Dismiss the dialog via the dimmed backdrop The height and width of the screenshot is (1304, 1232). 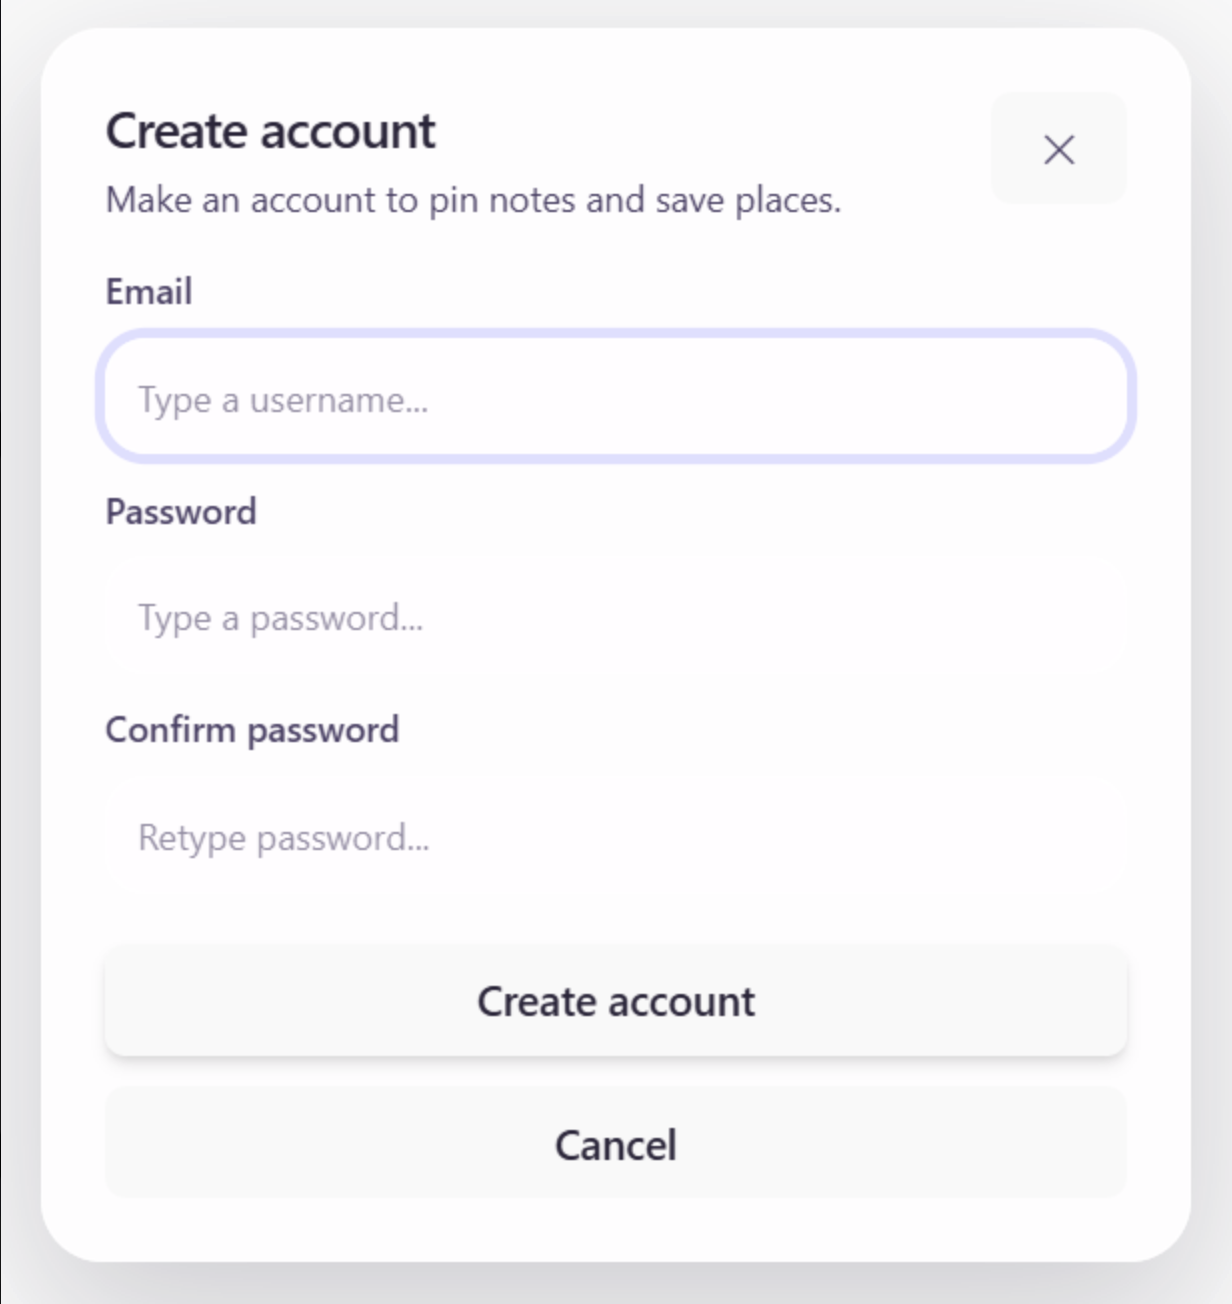pos(1212,650)
